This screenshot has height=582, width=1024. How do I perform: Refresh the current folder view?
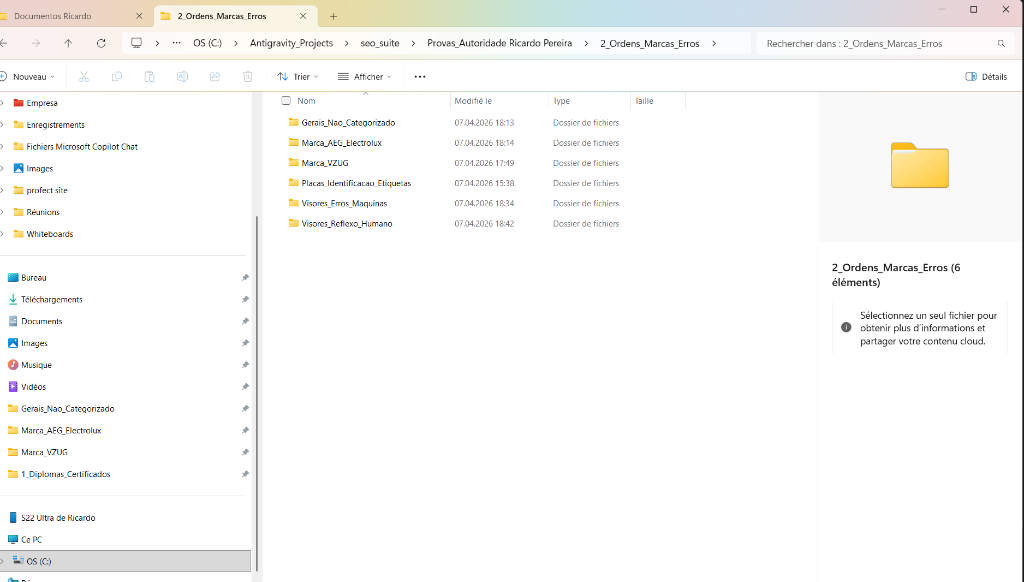pyautogui.click(x=101, y=43)
